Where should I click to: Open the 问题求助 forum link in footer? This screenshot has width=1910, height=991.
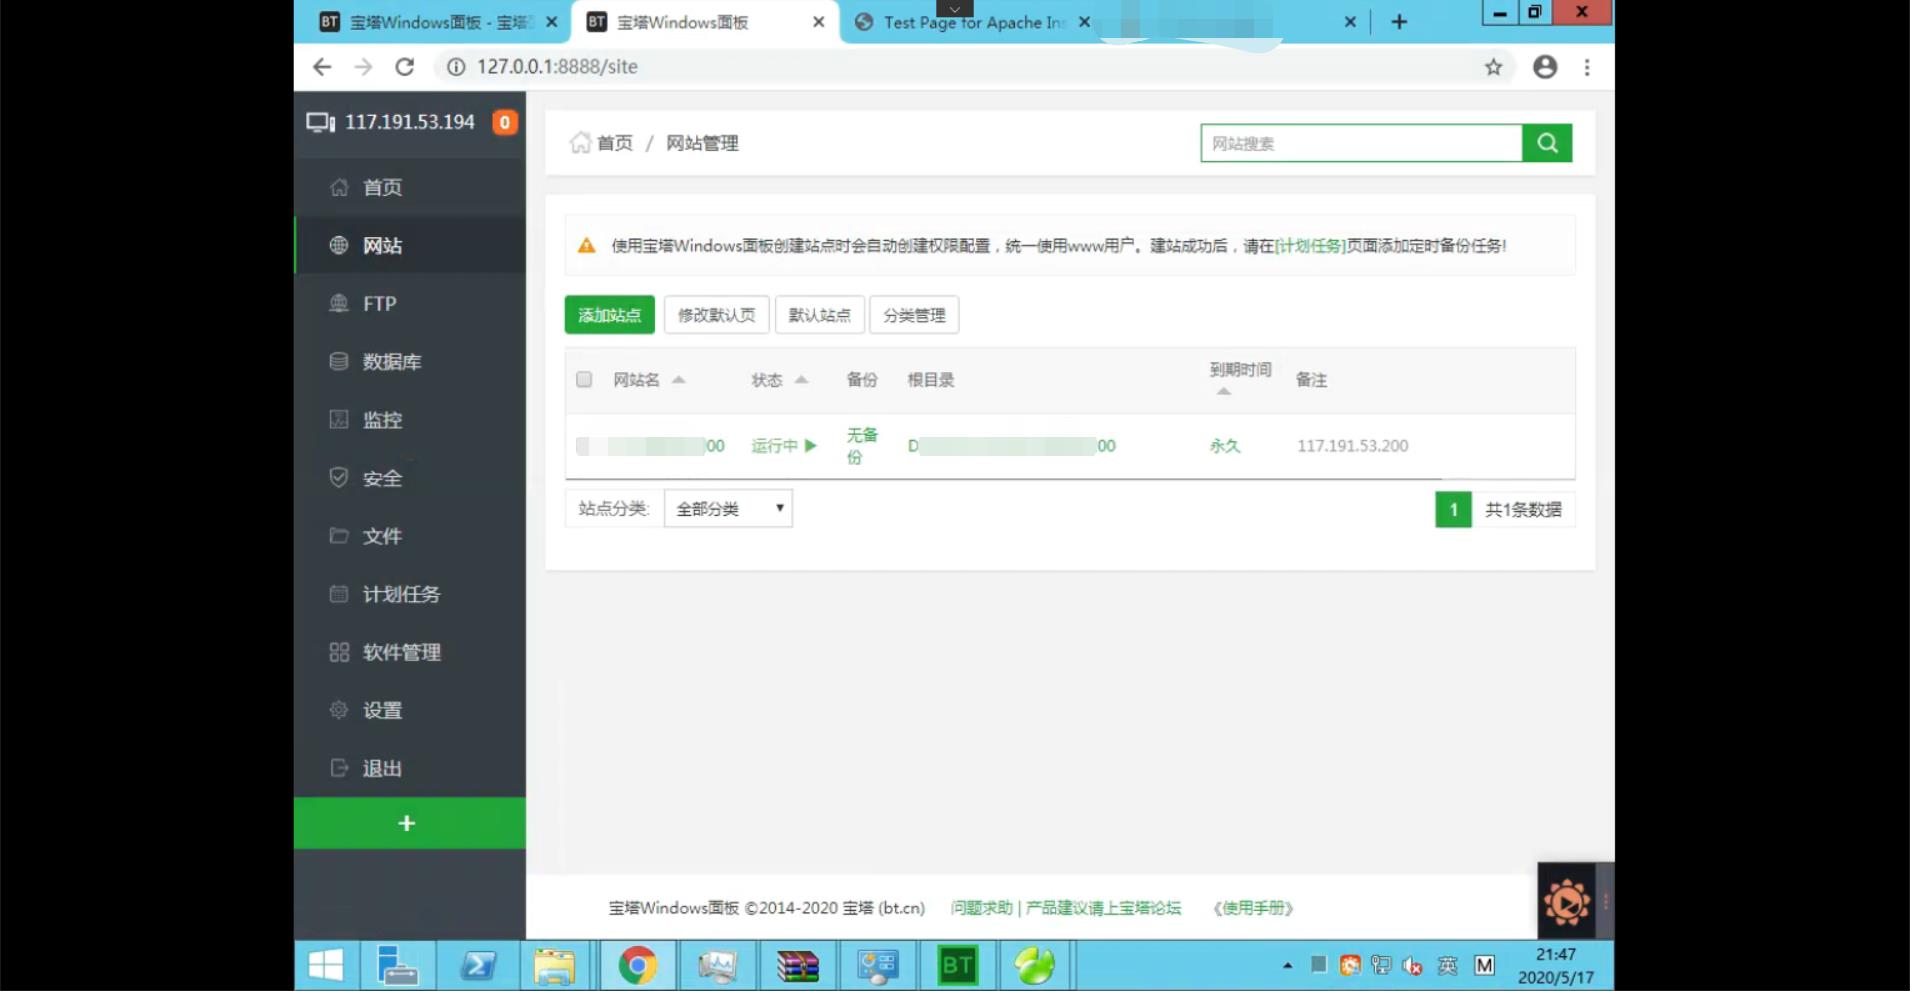point(981,908)
